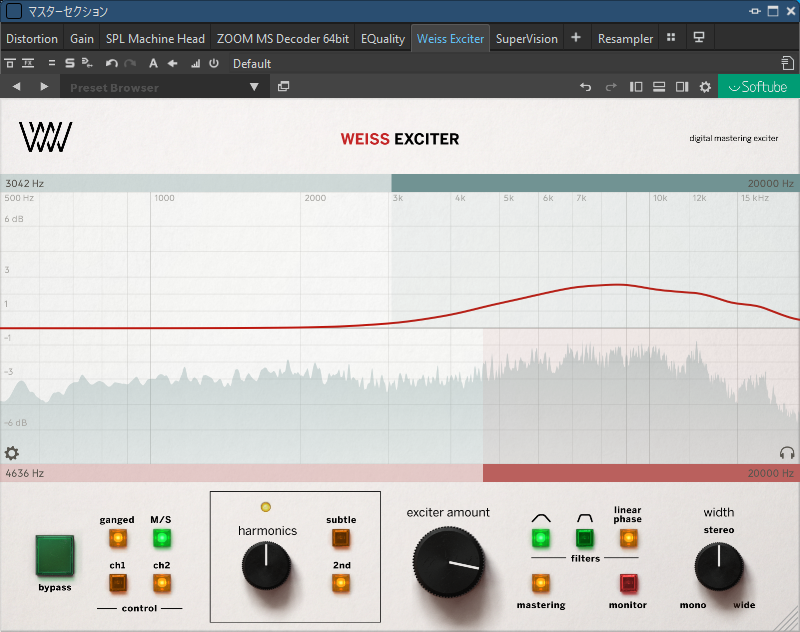Click the plus icon to add effect slot
The height and width of the screenshot is (632, 800).
click(576, 38)
